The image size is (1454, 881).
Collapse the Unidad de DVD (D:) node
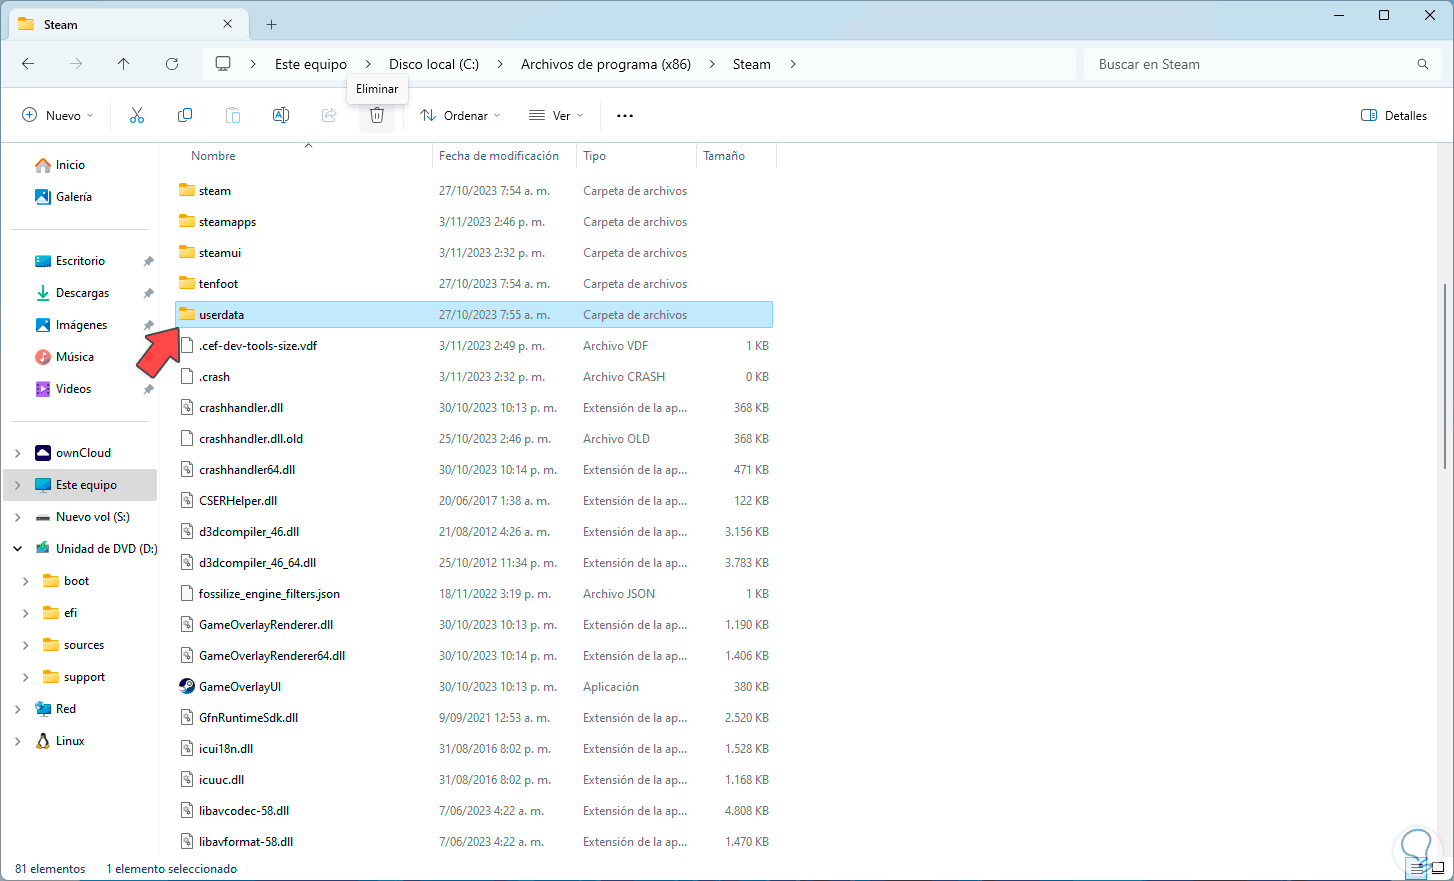(18, 549)
